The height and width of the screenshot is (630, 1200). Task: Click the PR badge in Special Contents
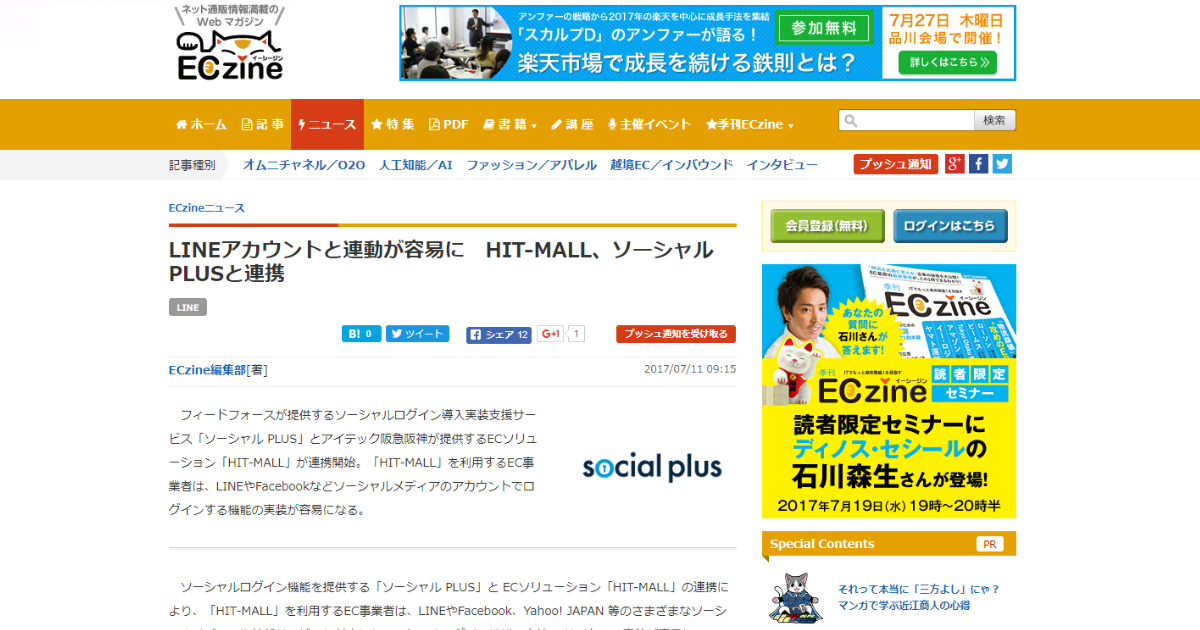[990, 544]
